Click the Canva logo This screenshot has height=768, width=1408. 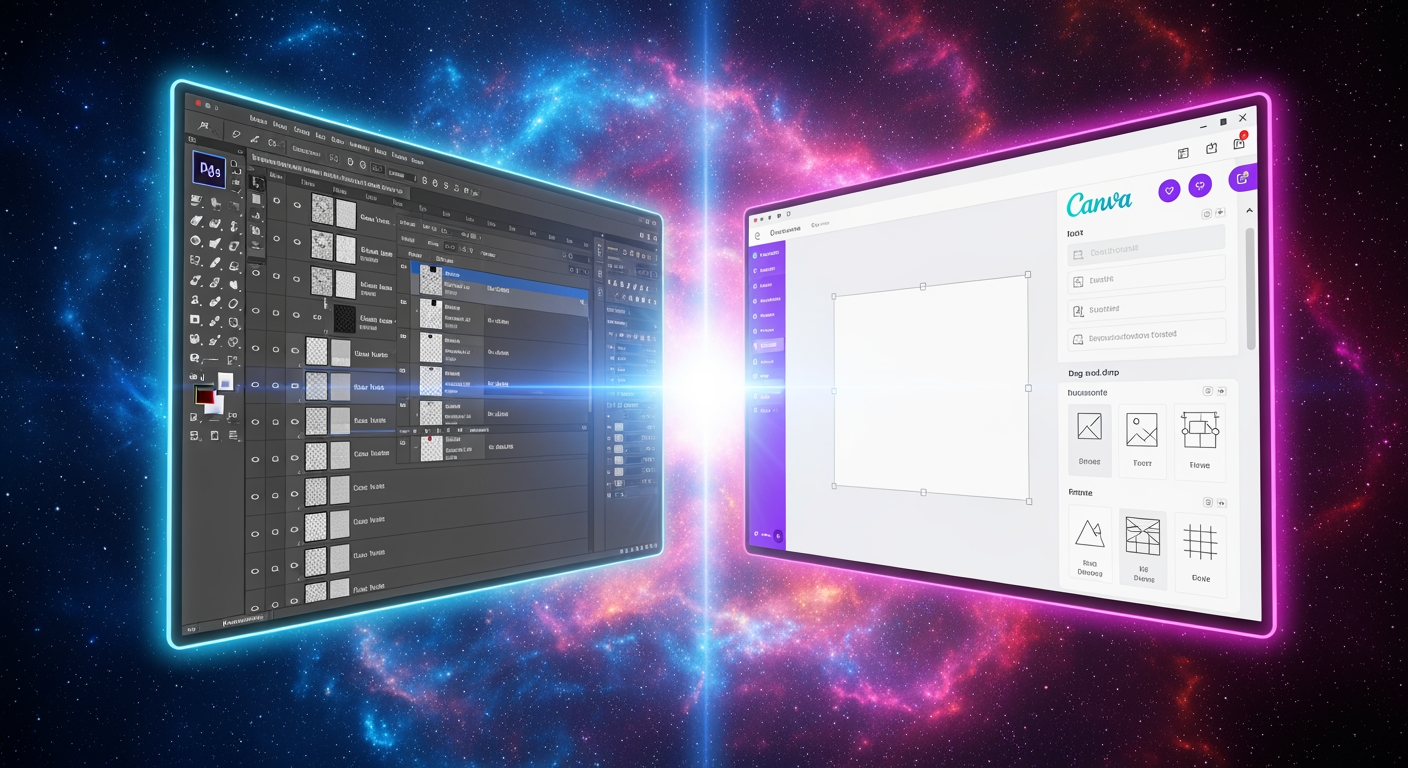pos(1099,203)
